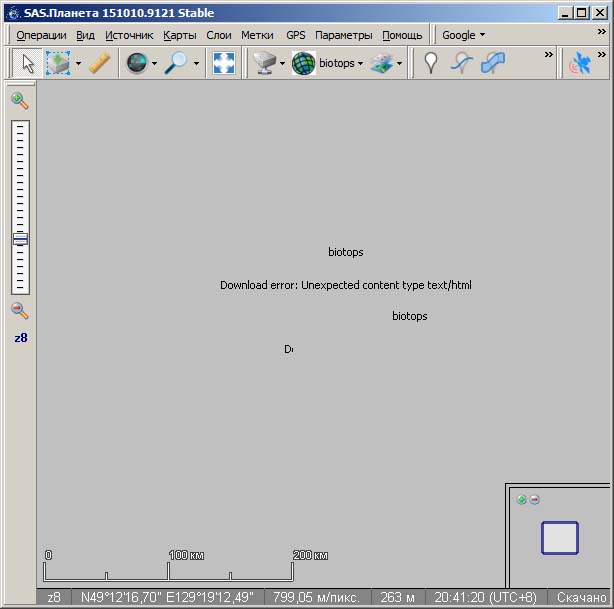The width and height of the screenshot is (614, 609).
Task: Open the Параметры menu
Action: click(343, 35)
